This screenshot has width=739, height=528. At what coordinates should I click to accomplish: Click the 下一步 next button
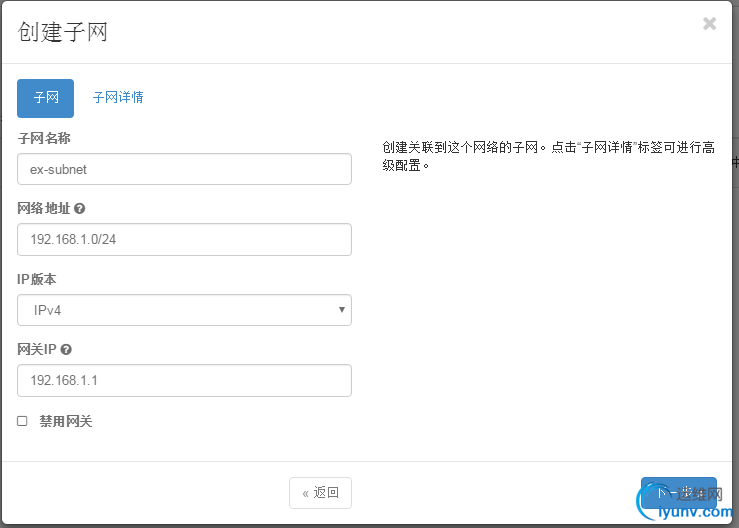(x=678, y=493)
